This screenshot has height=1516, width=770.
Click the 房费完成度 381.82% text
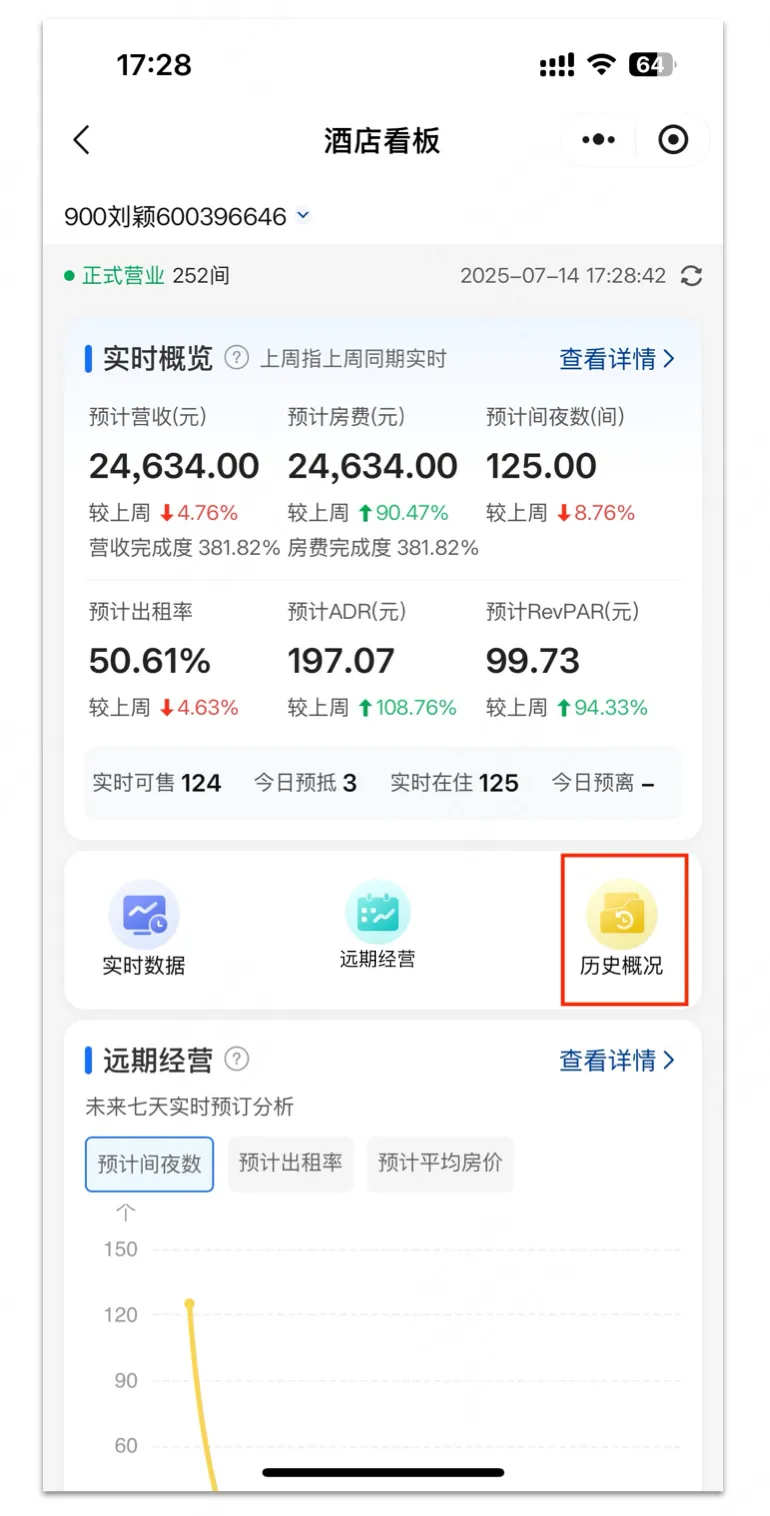[383, 547]
